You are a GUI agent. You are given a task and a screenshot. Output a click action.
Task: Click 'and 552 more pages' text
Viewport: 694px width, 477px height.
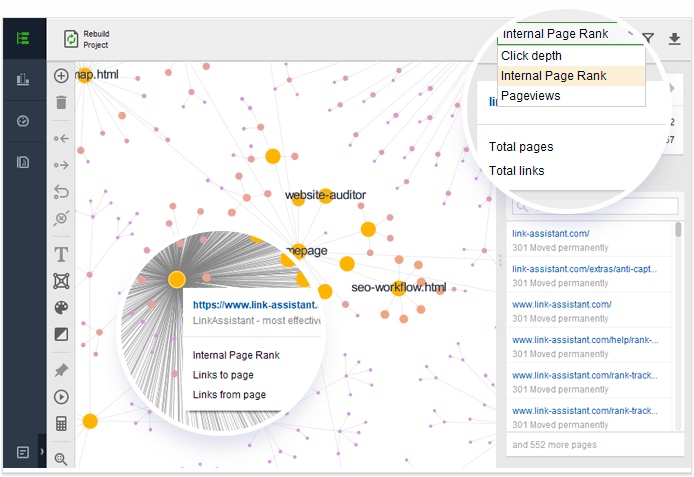554,445
